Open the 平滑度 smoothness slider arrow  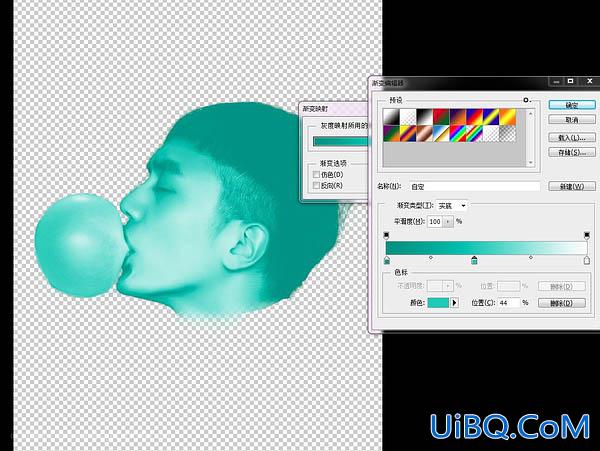click(448, 221)
